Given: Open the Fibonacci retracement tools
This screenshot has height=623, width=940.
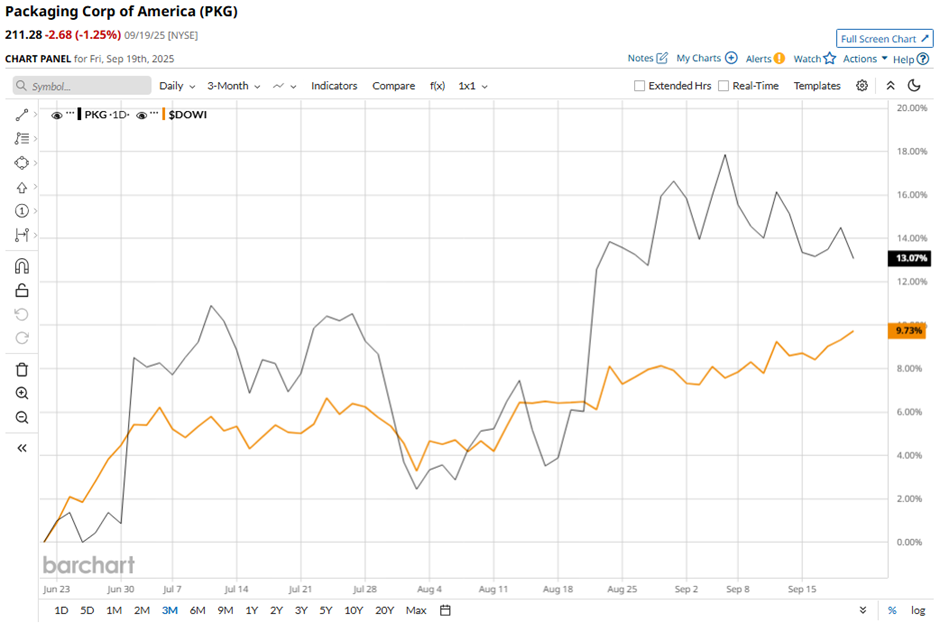Looking at the screenshot, I should click(22, 139).
